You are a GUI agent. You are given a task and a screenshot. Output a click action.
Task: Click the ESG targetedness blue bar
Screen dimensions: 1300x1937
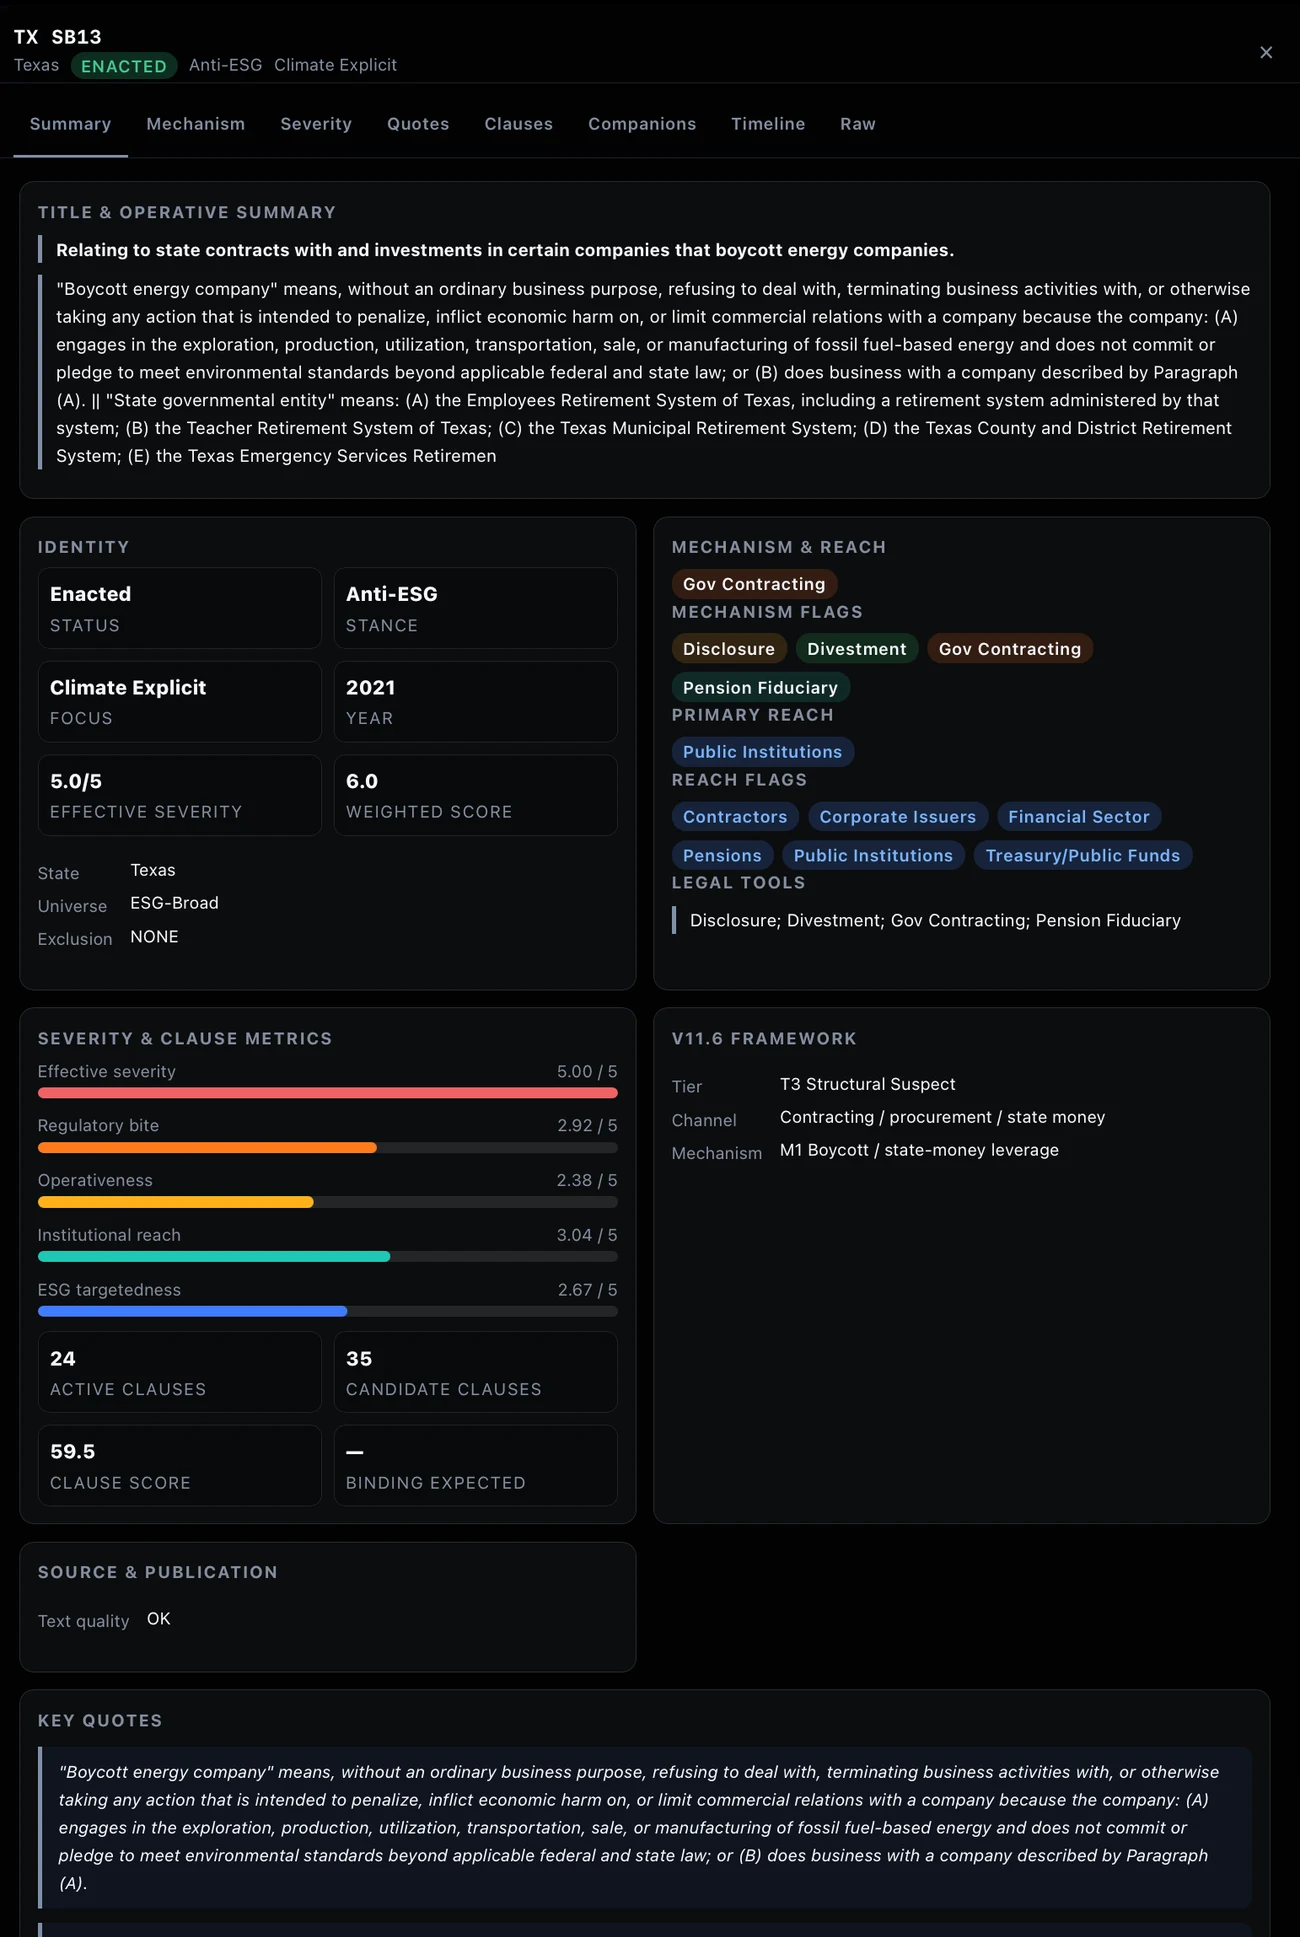(192, 1312)
